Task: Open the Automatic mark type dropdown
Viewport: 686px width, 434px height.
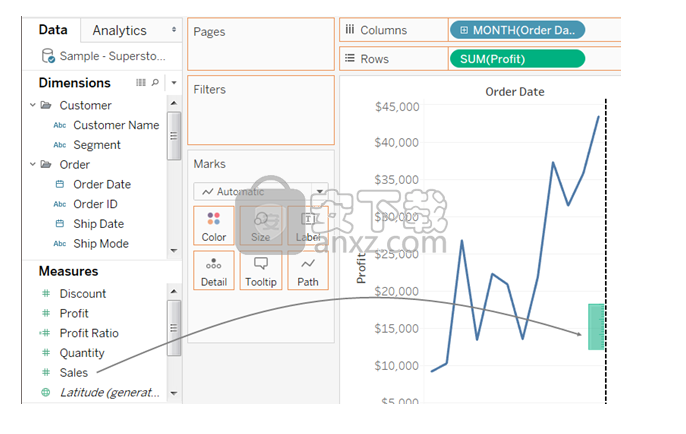Action: [261, 191]
